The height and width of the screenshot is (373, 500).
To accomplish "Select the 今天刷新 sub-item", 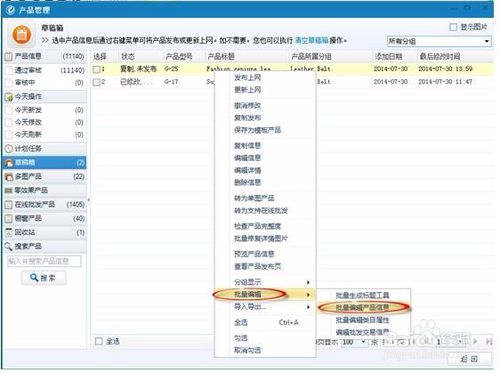I will point(45,135).
